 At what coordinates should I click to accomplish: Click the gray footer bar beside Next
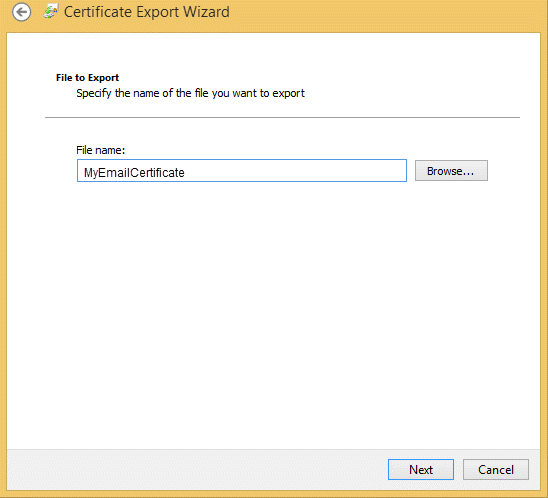click(x=196, y=470)
